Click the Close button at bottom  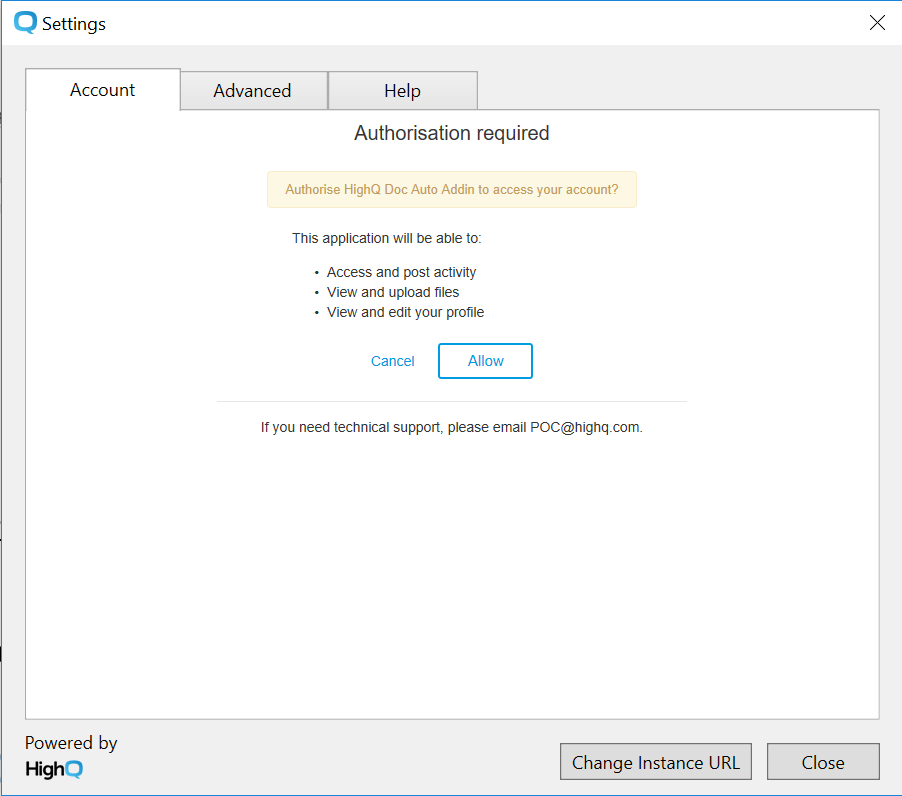tap(823, 761)
